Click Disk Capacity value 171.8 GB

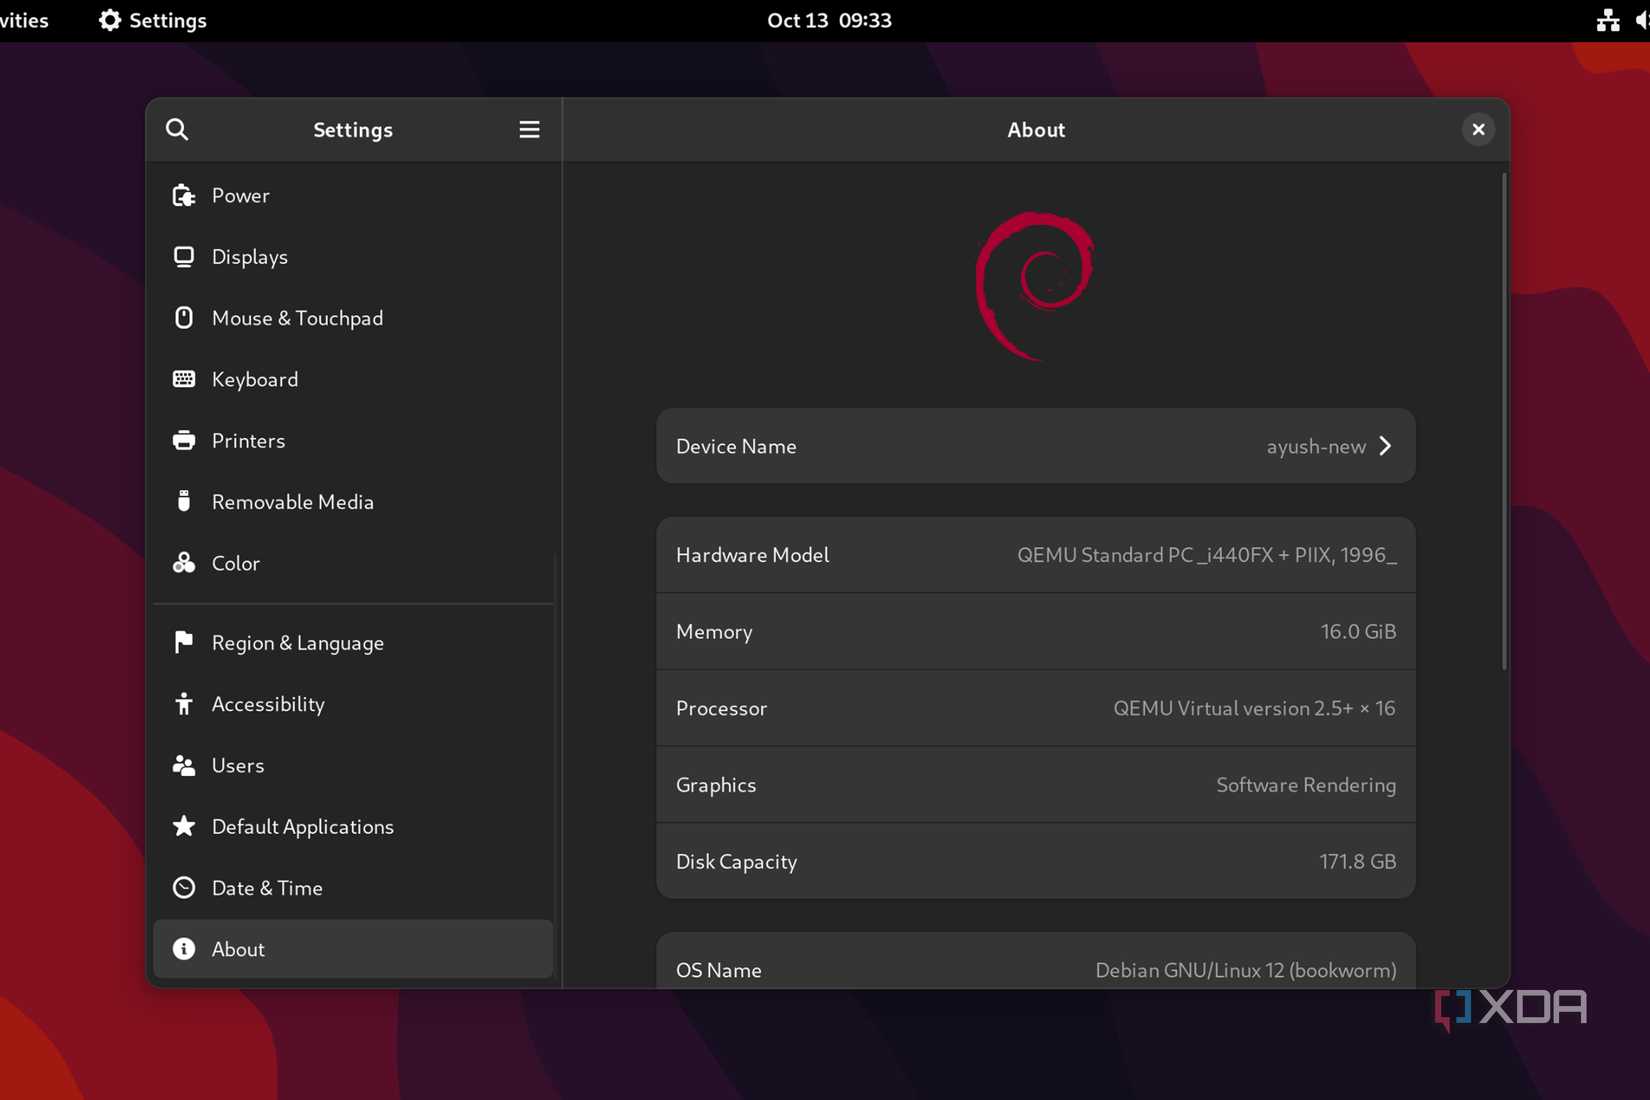tap(1358, 861)
